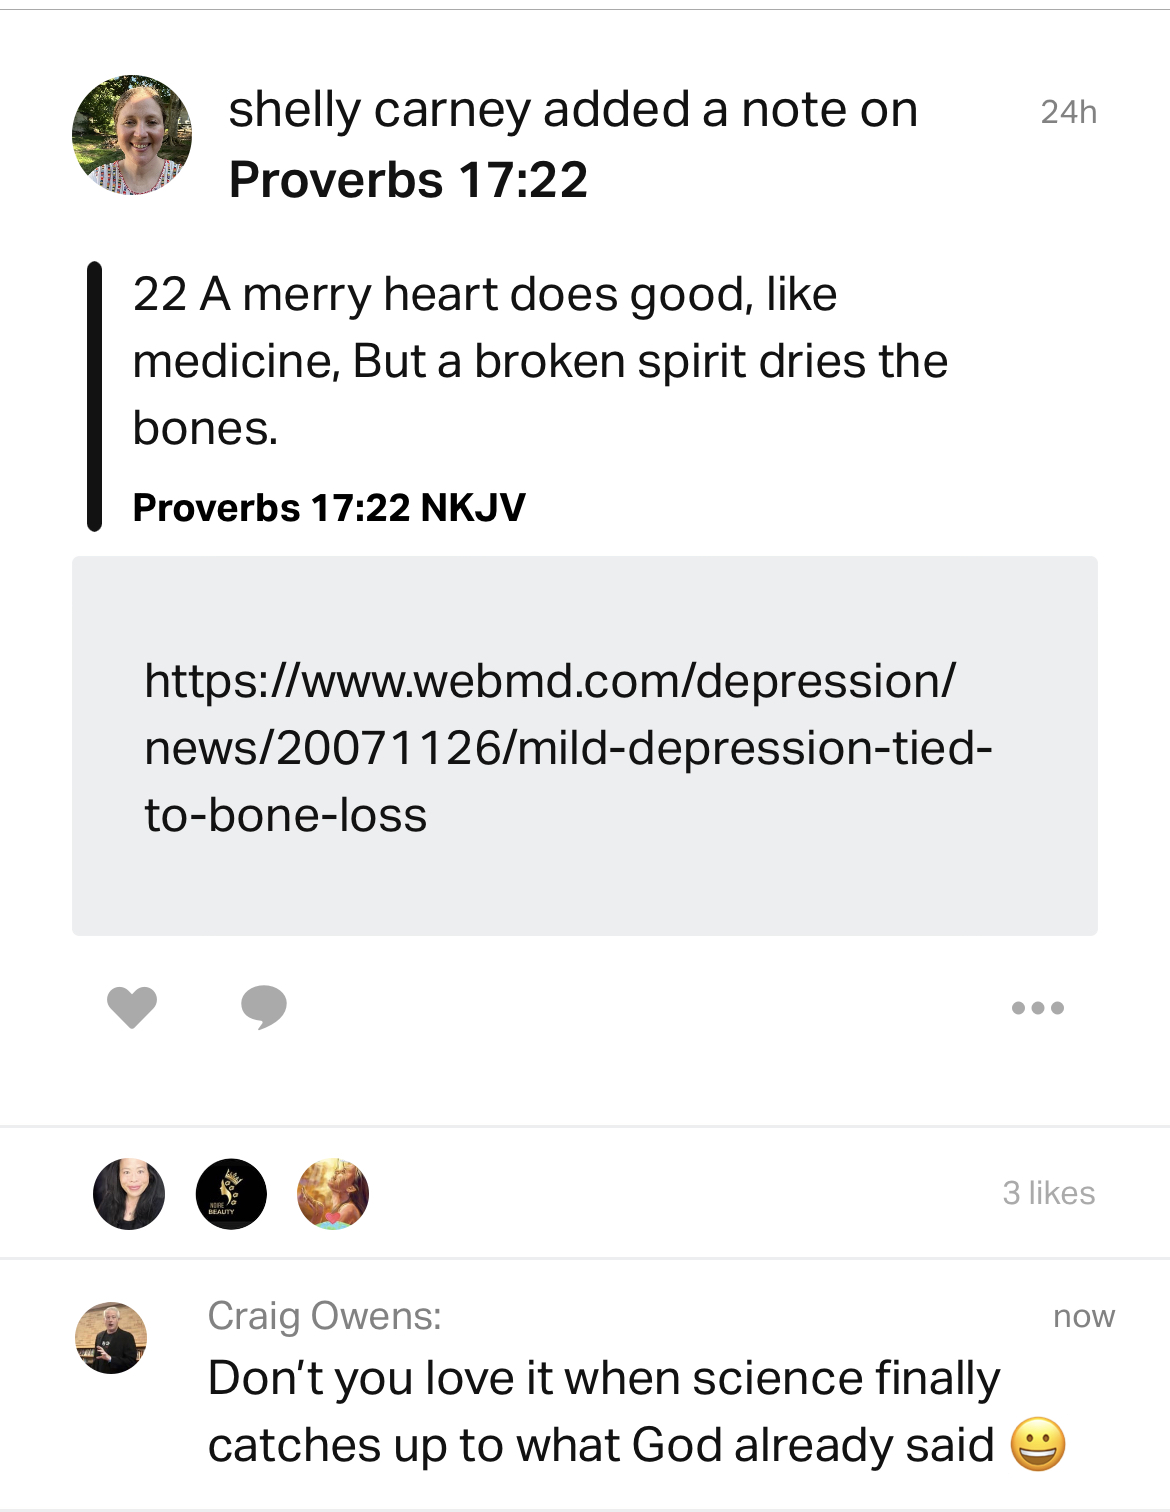View the first liker's dark-haired avatar
The image size is (1170, 1512).
point(129,1193)
